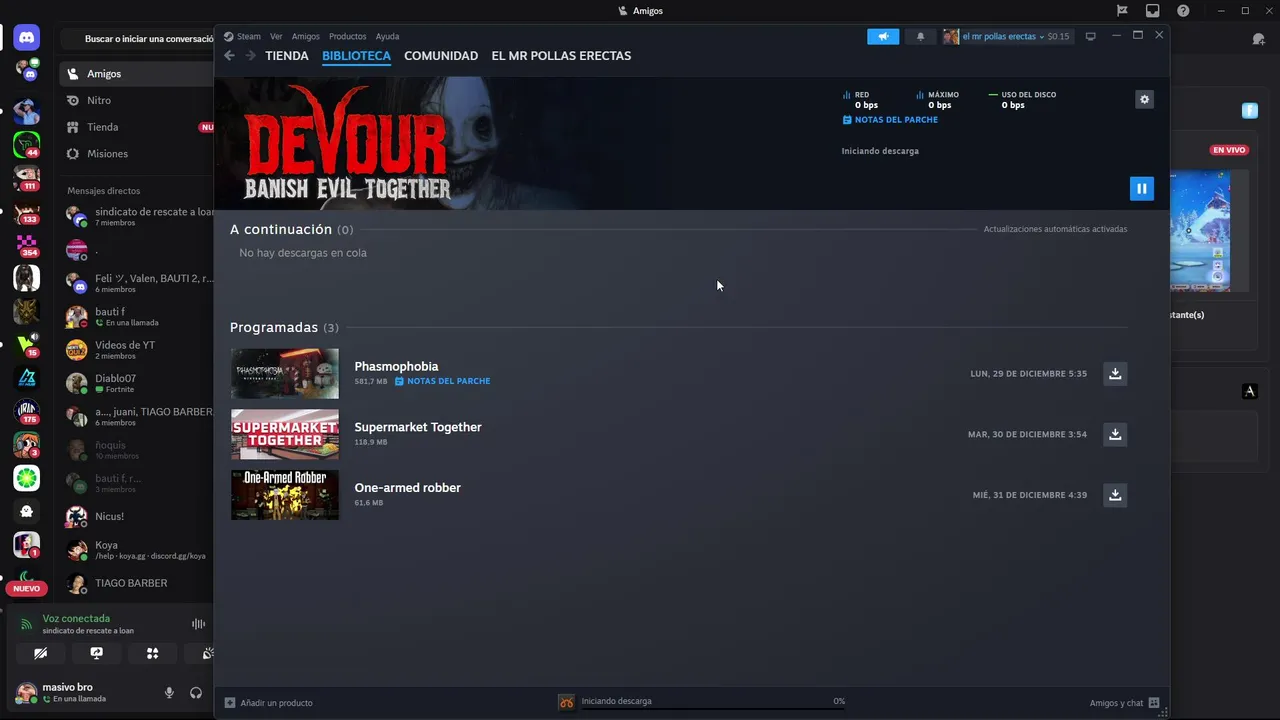The width and height of the screenshot is (1280, 720).
Task: Click the One-armed Robber thumbnail
Action: tap(285, 495)
